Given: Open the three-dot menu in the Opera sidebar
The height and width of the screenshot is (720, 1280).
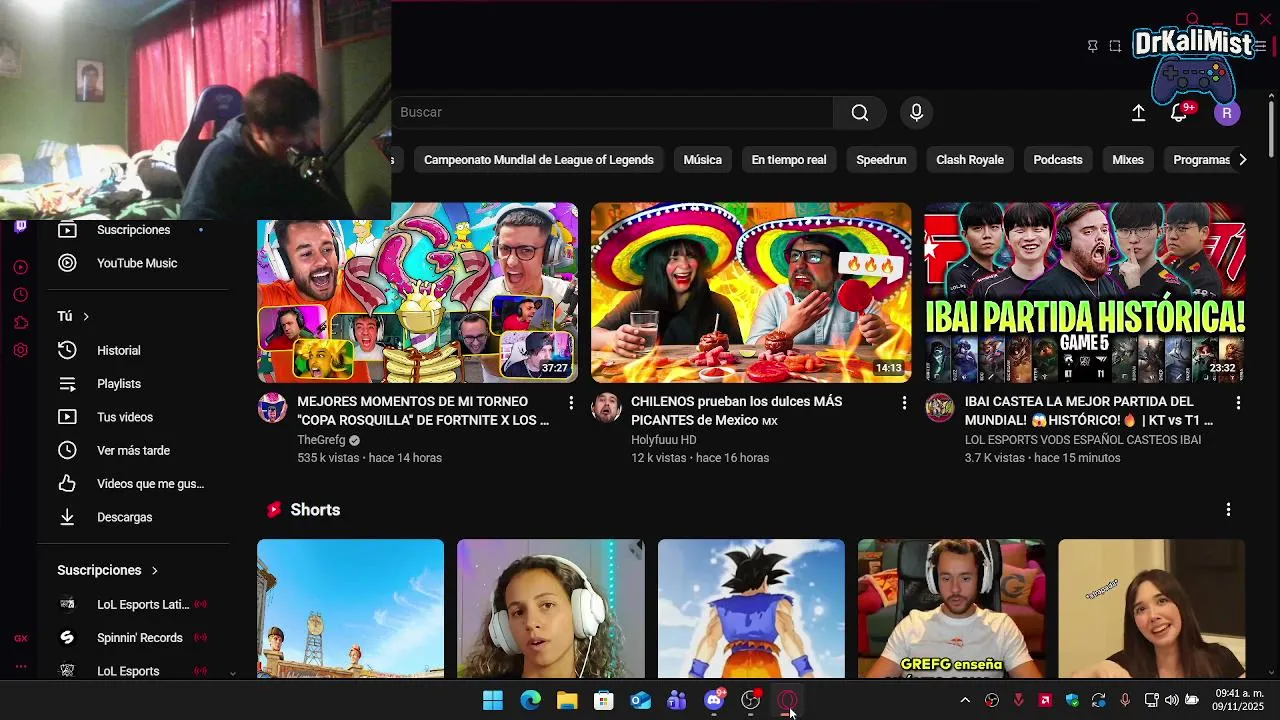Looking at the screenshot, I should [20, 666].
